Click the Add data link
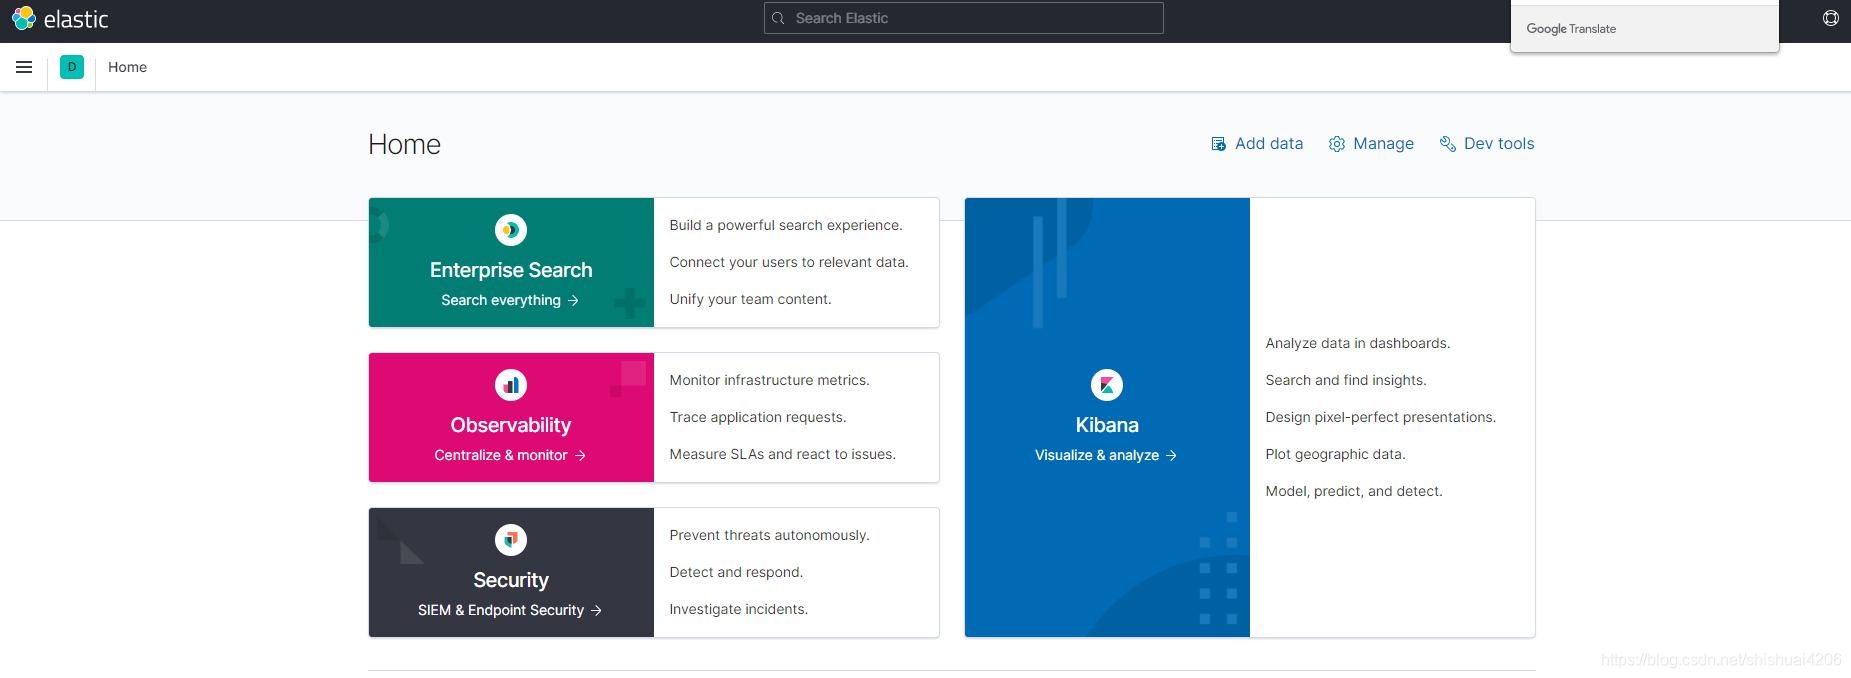Image resolution: width=1851 pixels, height=678 pixels. 1257,143
